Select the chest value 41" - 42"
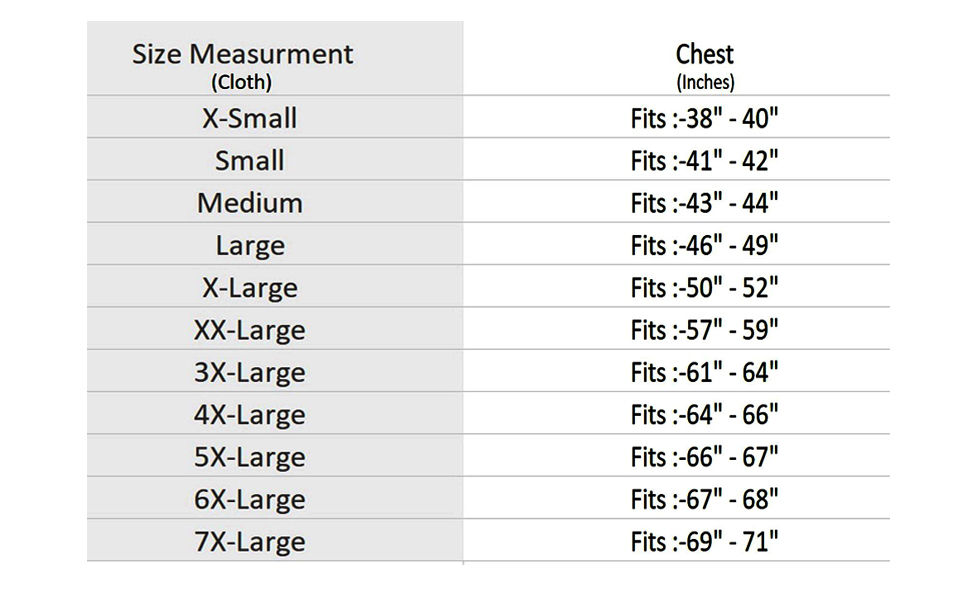 (x=705, y=161)
